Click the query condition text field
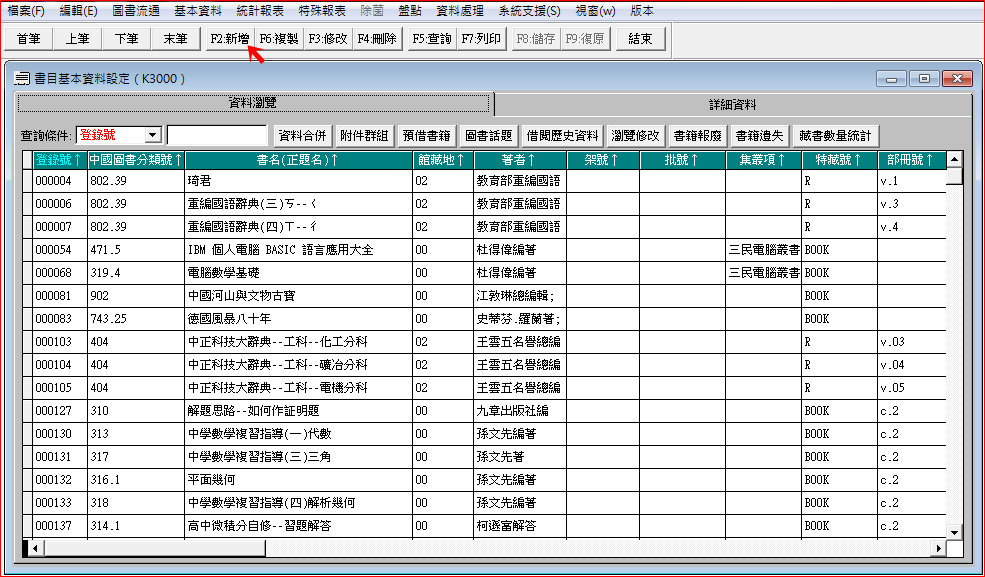 tap(217, 135)
